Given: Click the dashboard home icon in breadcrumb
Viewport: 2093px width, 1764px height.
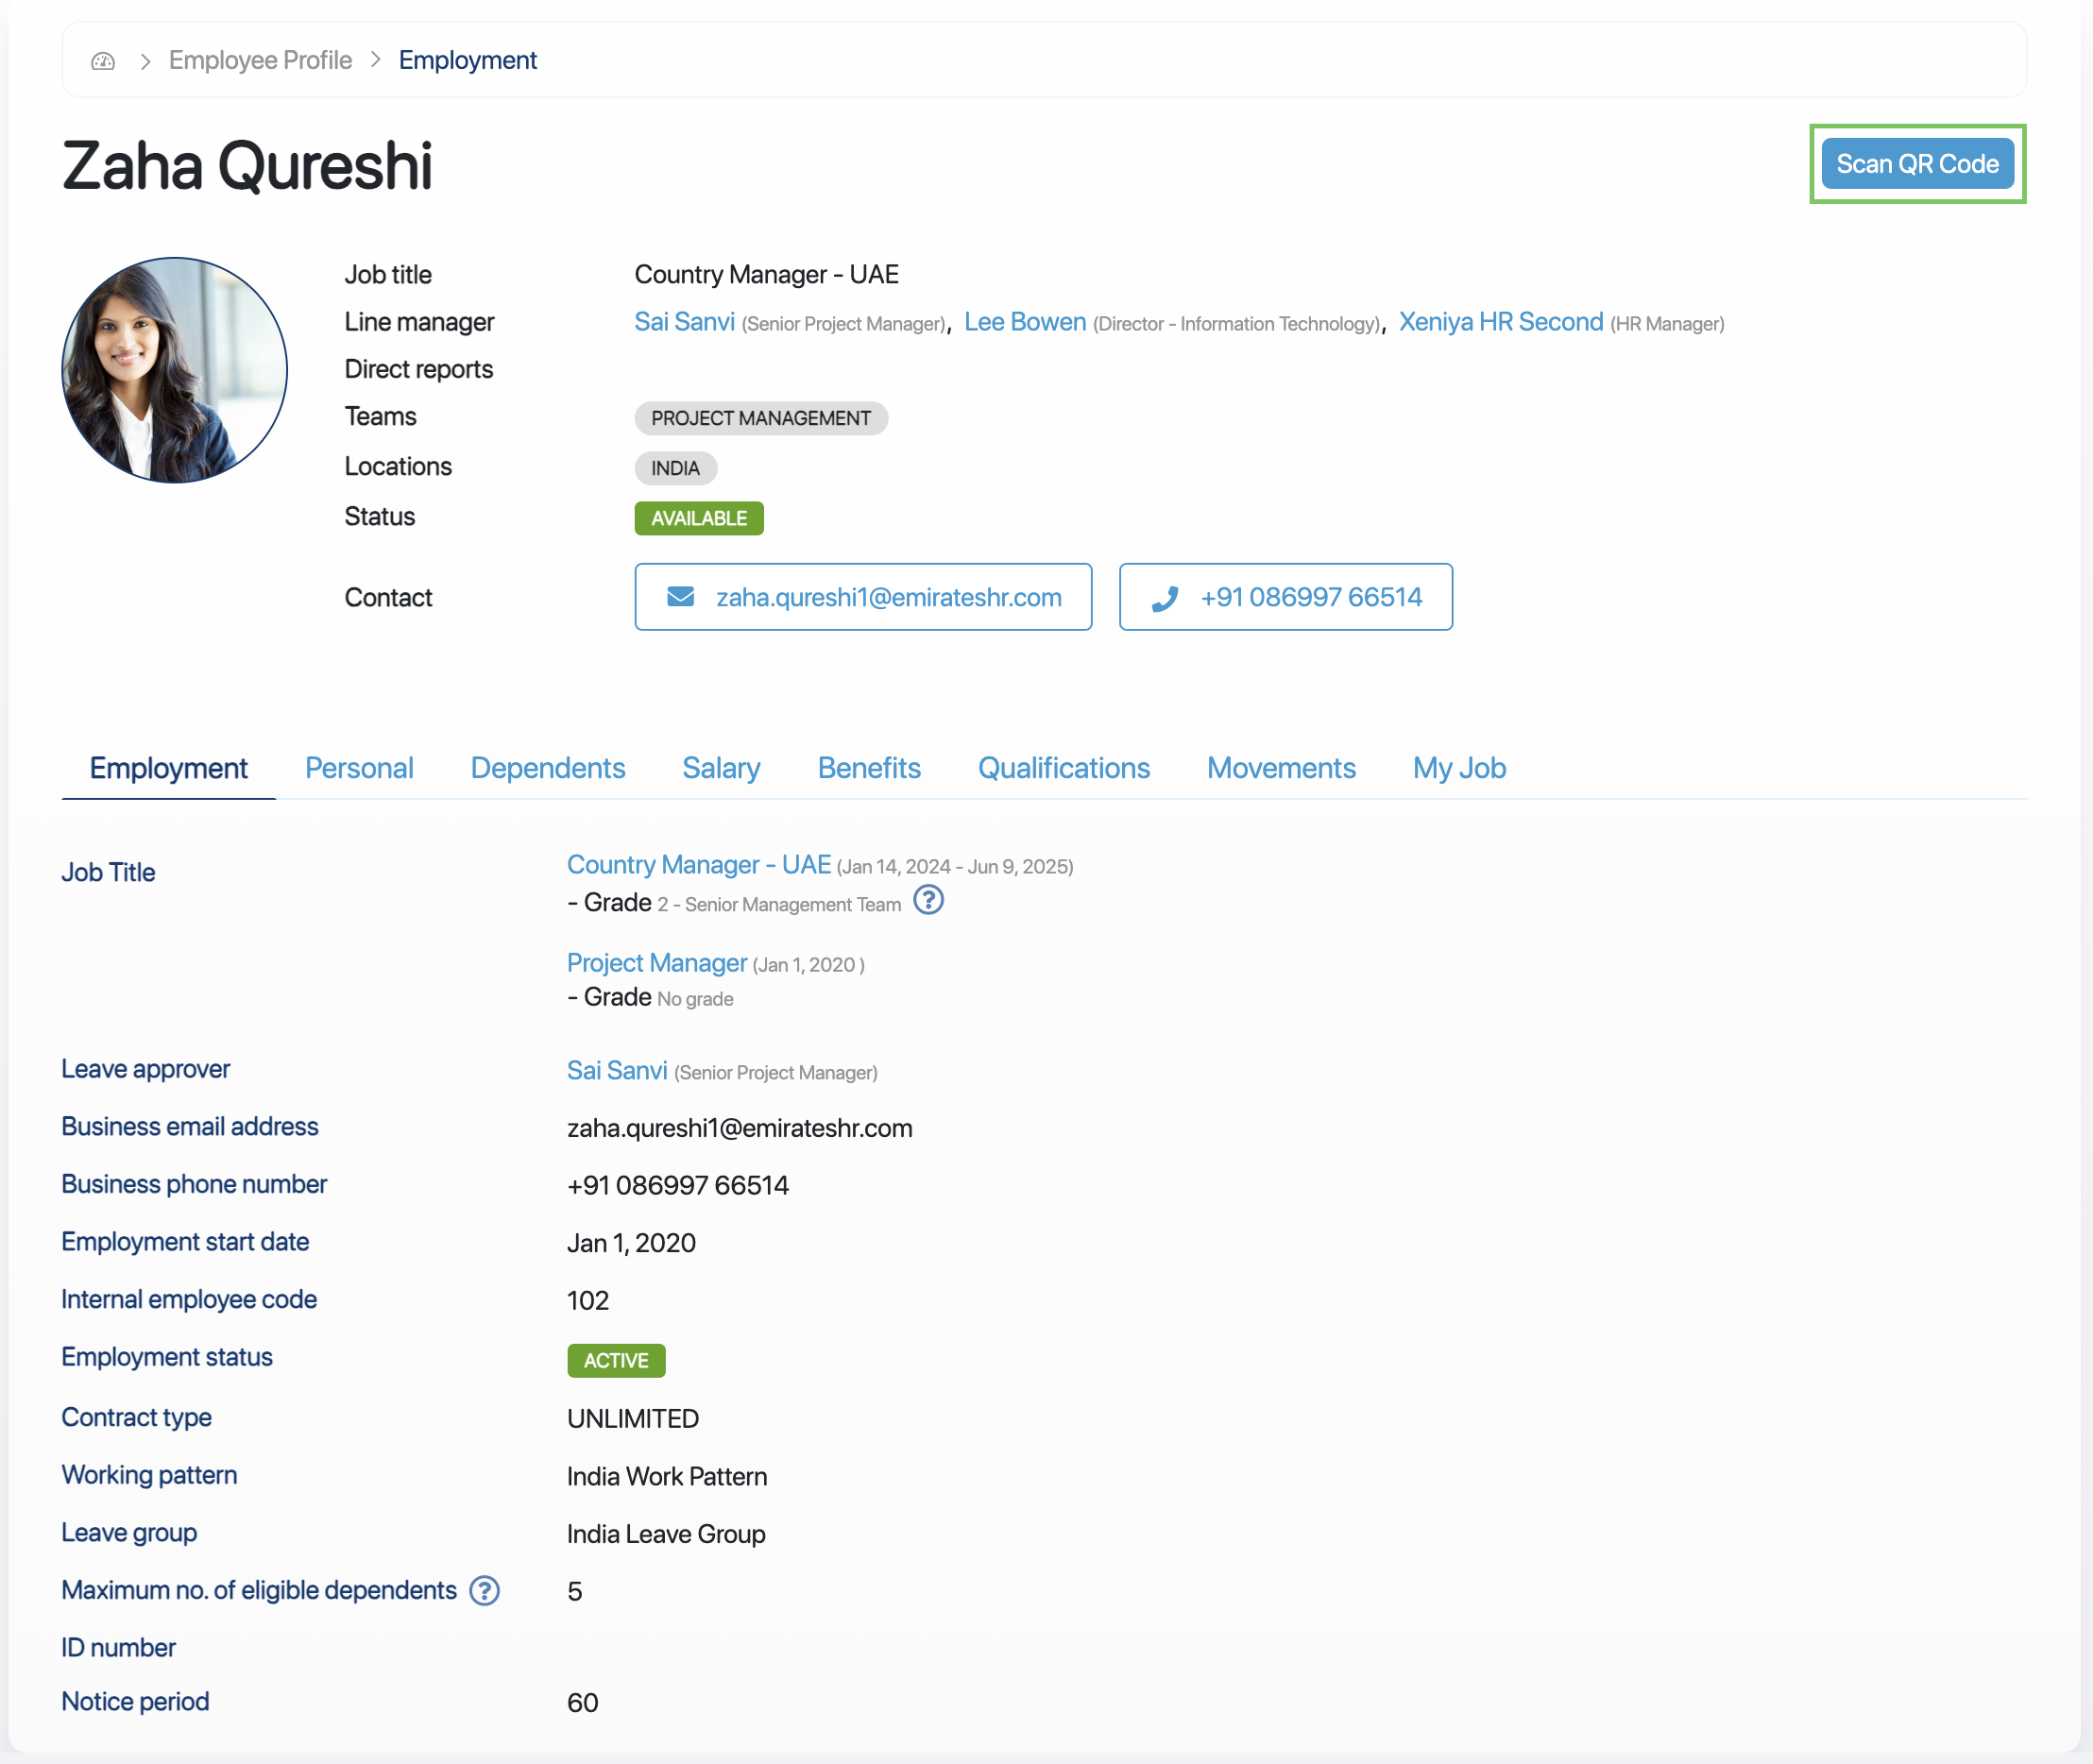Looking at the screenshot, I should tap(103, 61).
